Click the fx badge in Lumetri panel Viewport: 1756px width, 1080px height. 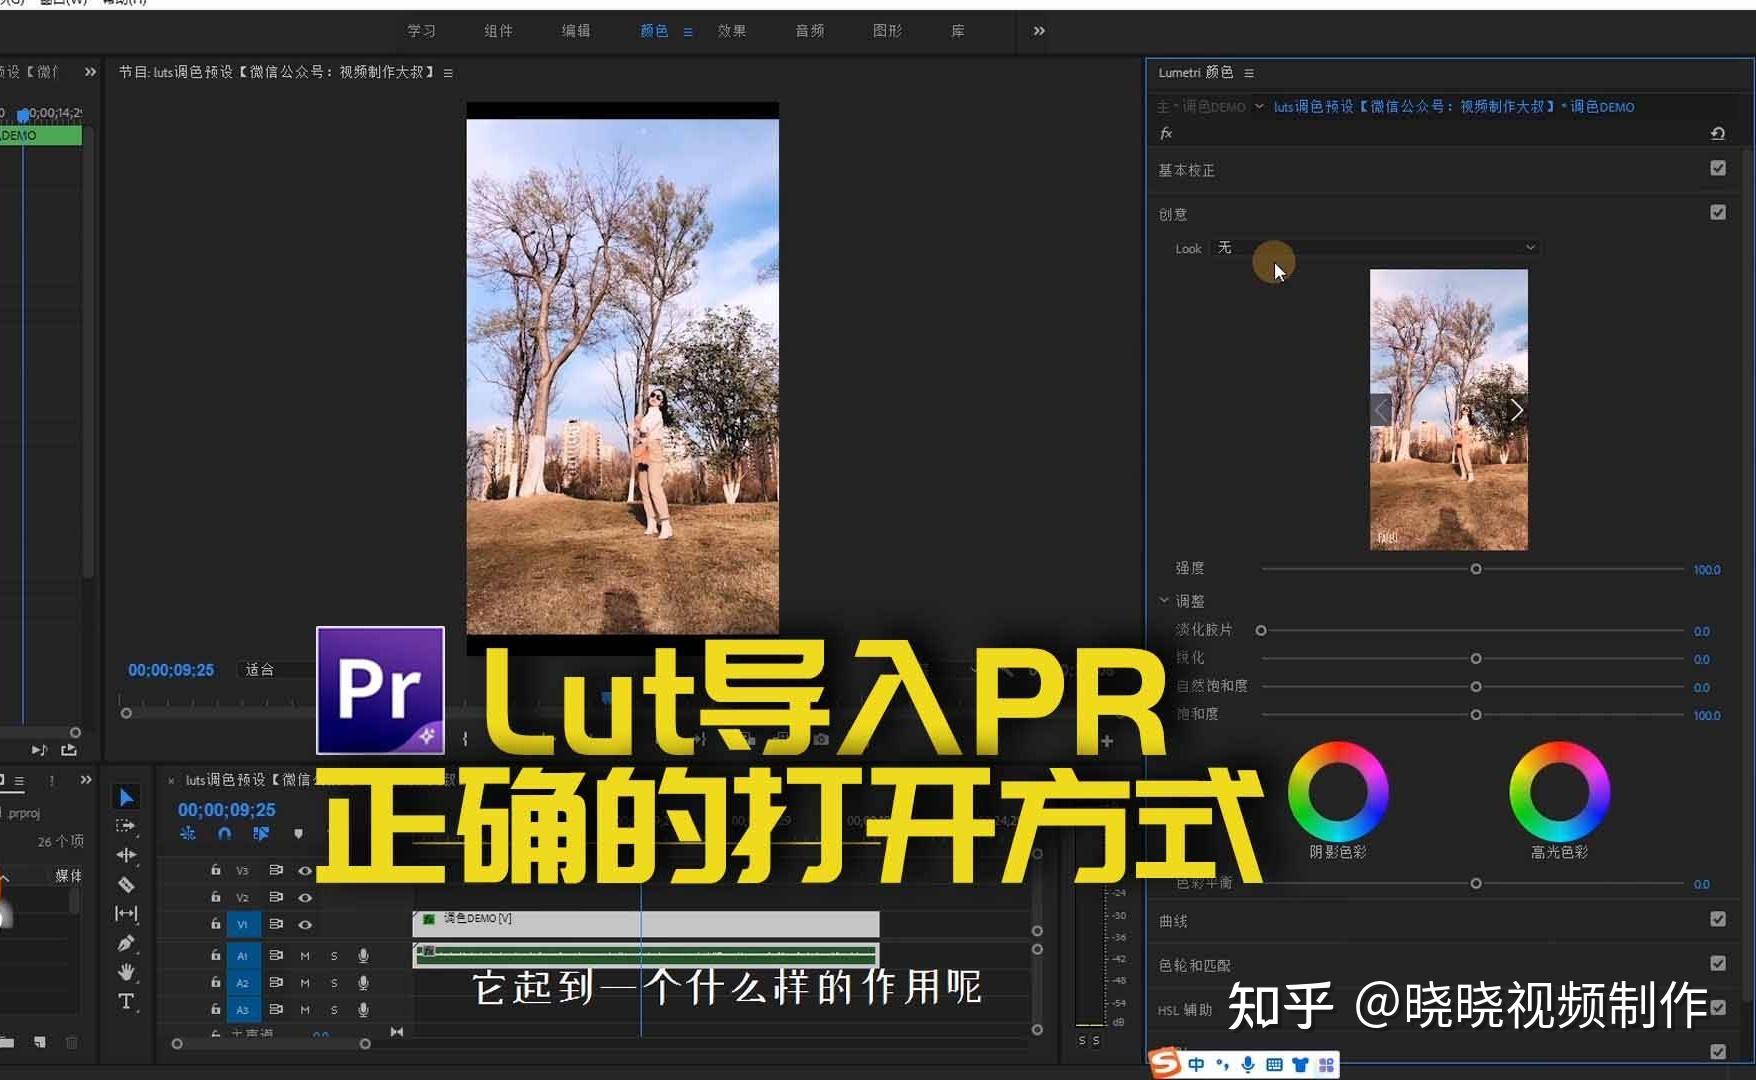pos(1166,133)
